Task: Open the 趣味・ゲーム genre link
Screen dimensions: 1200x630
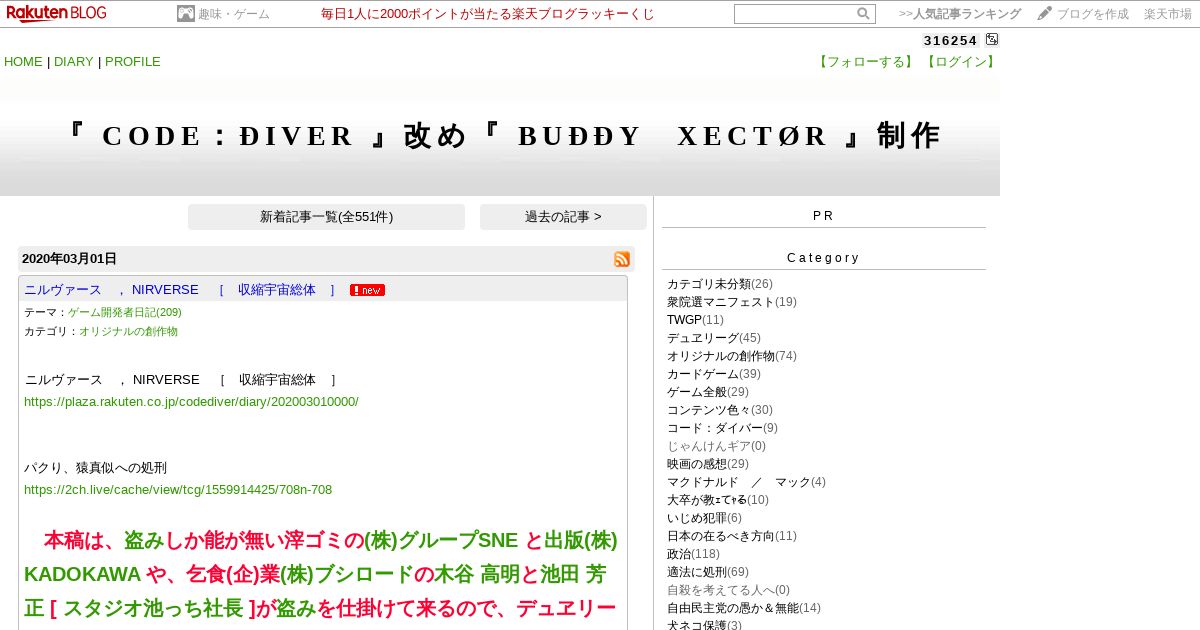Action: 234,14
